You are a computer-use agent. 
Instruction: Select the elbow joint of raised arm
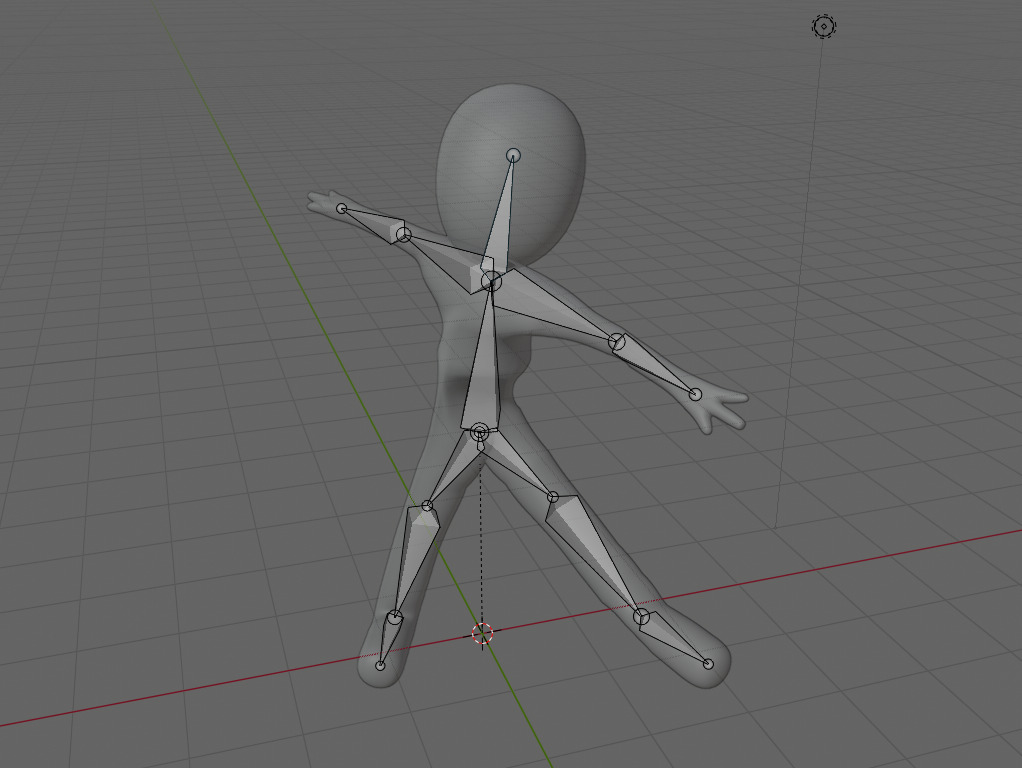(x=404, y=235)
